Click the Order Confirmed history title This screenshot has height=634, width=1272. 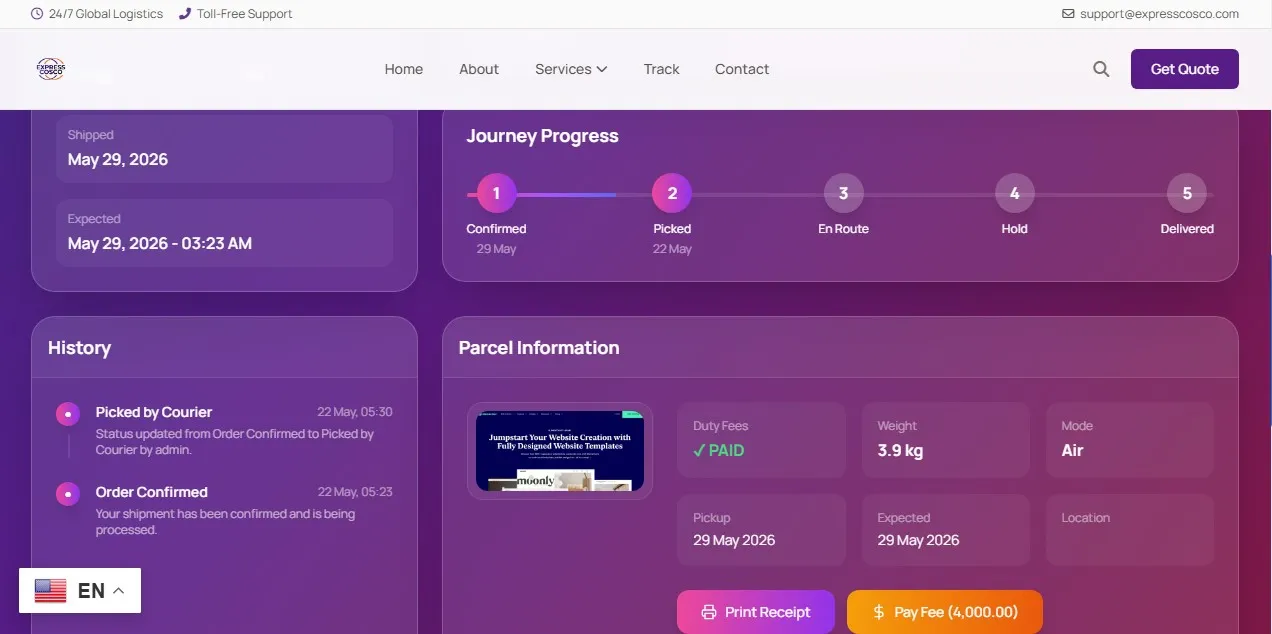(152, 492)
